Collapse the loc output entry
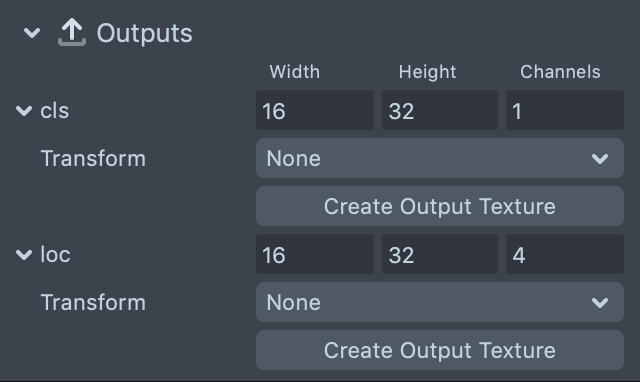 [x=24, y=255]
